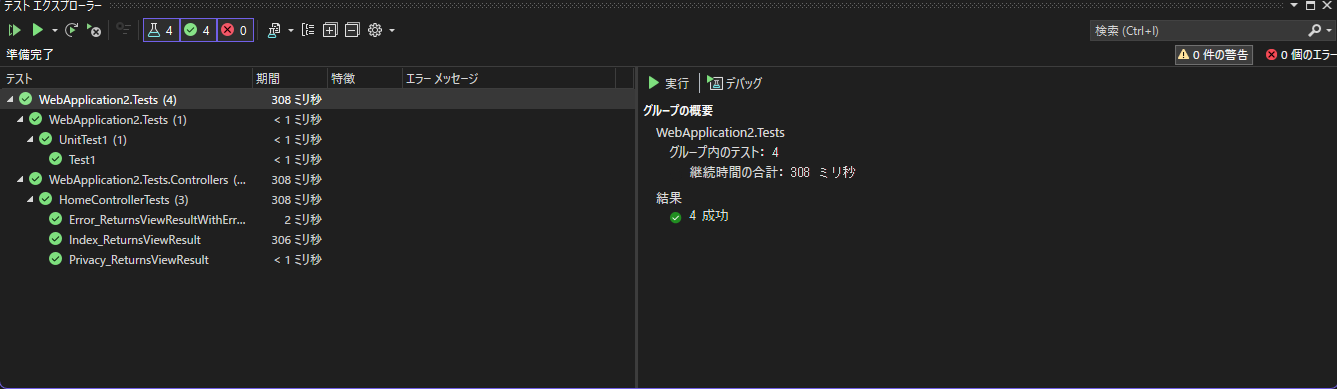
Task: Click the passed icon of Index_ReturnsViewResult
Action: coord(56,239)
